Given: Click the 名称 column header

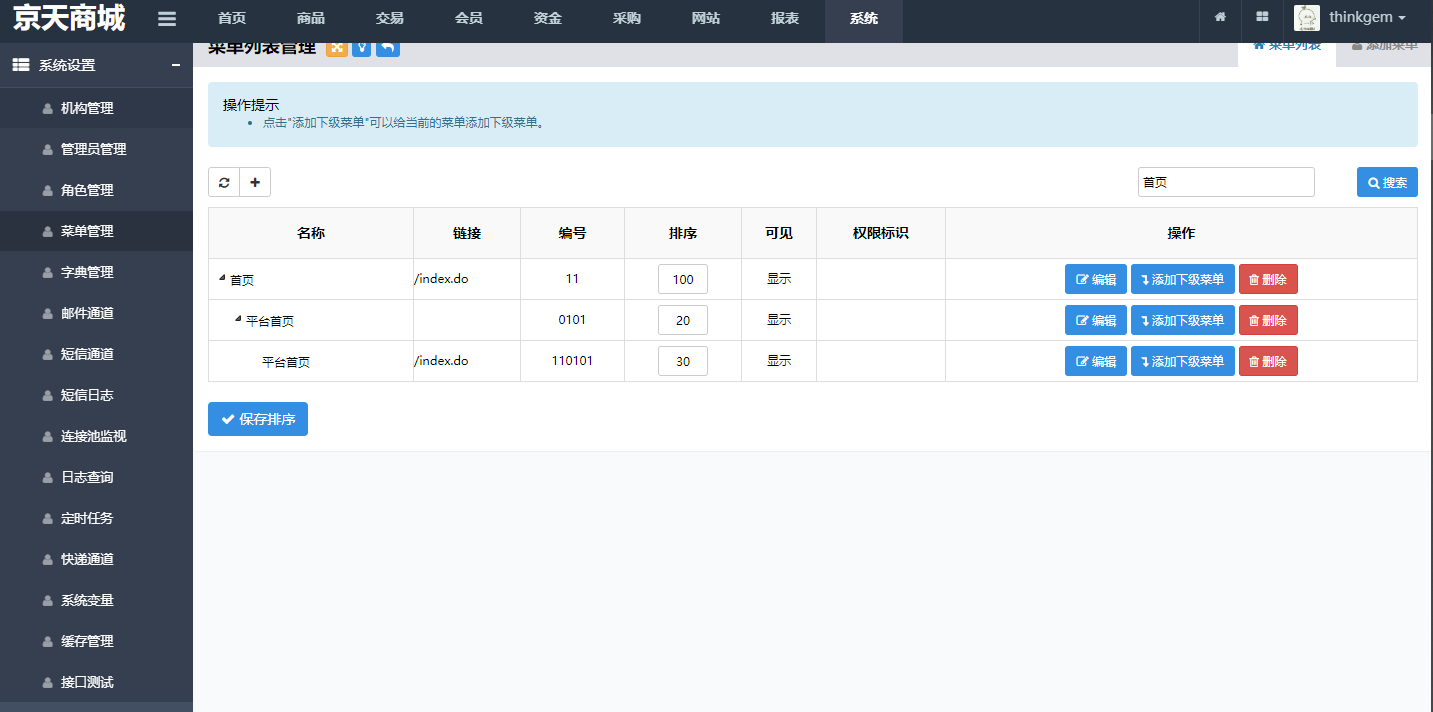Looking at the screenshot, I should [x=311, y=233].
